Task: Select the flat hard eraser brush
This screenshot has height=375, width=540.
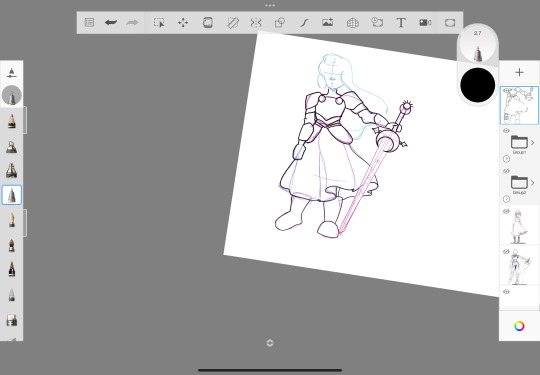Action: pyautogui.click(x=12, y=320)
